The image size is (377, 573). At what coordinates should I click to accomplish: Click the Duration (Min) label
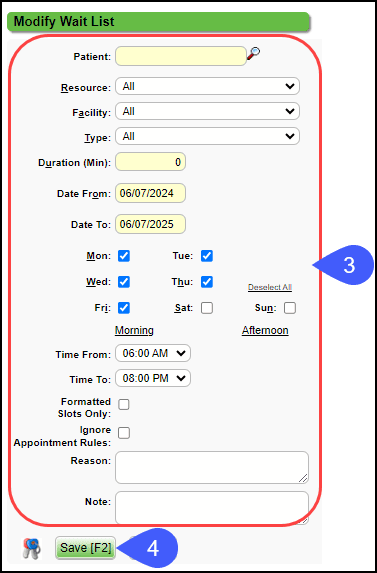click(74, 163)
